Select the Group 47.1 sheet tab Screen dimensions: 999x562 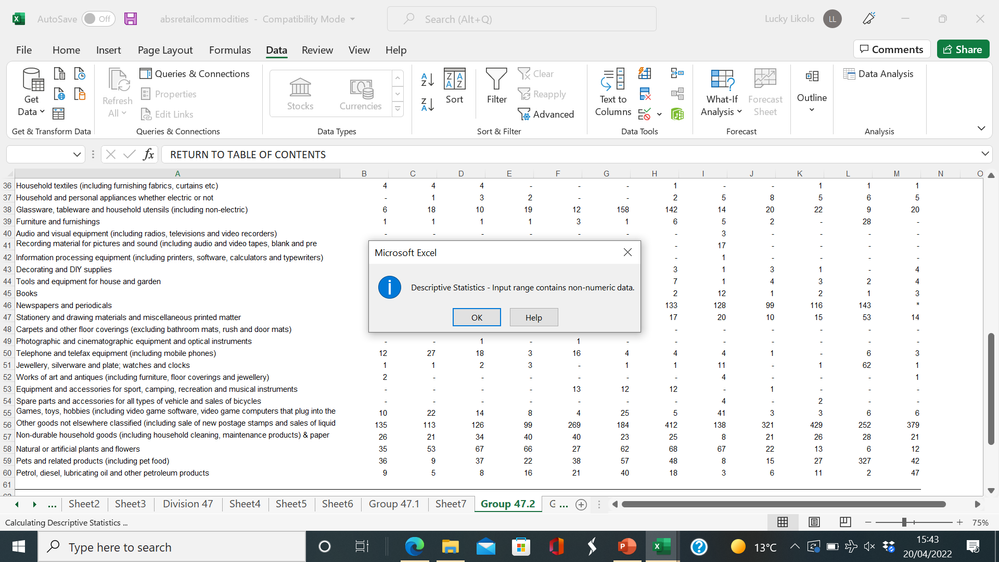click(x=394, y=503)
